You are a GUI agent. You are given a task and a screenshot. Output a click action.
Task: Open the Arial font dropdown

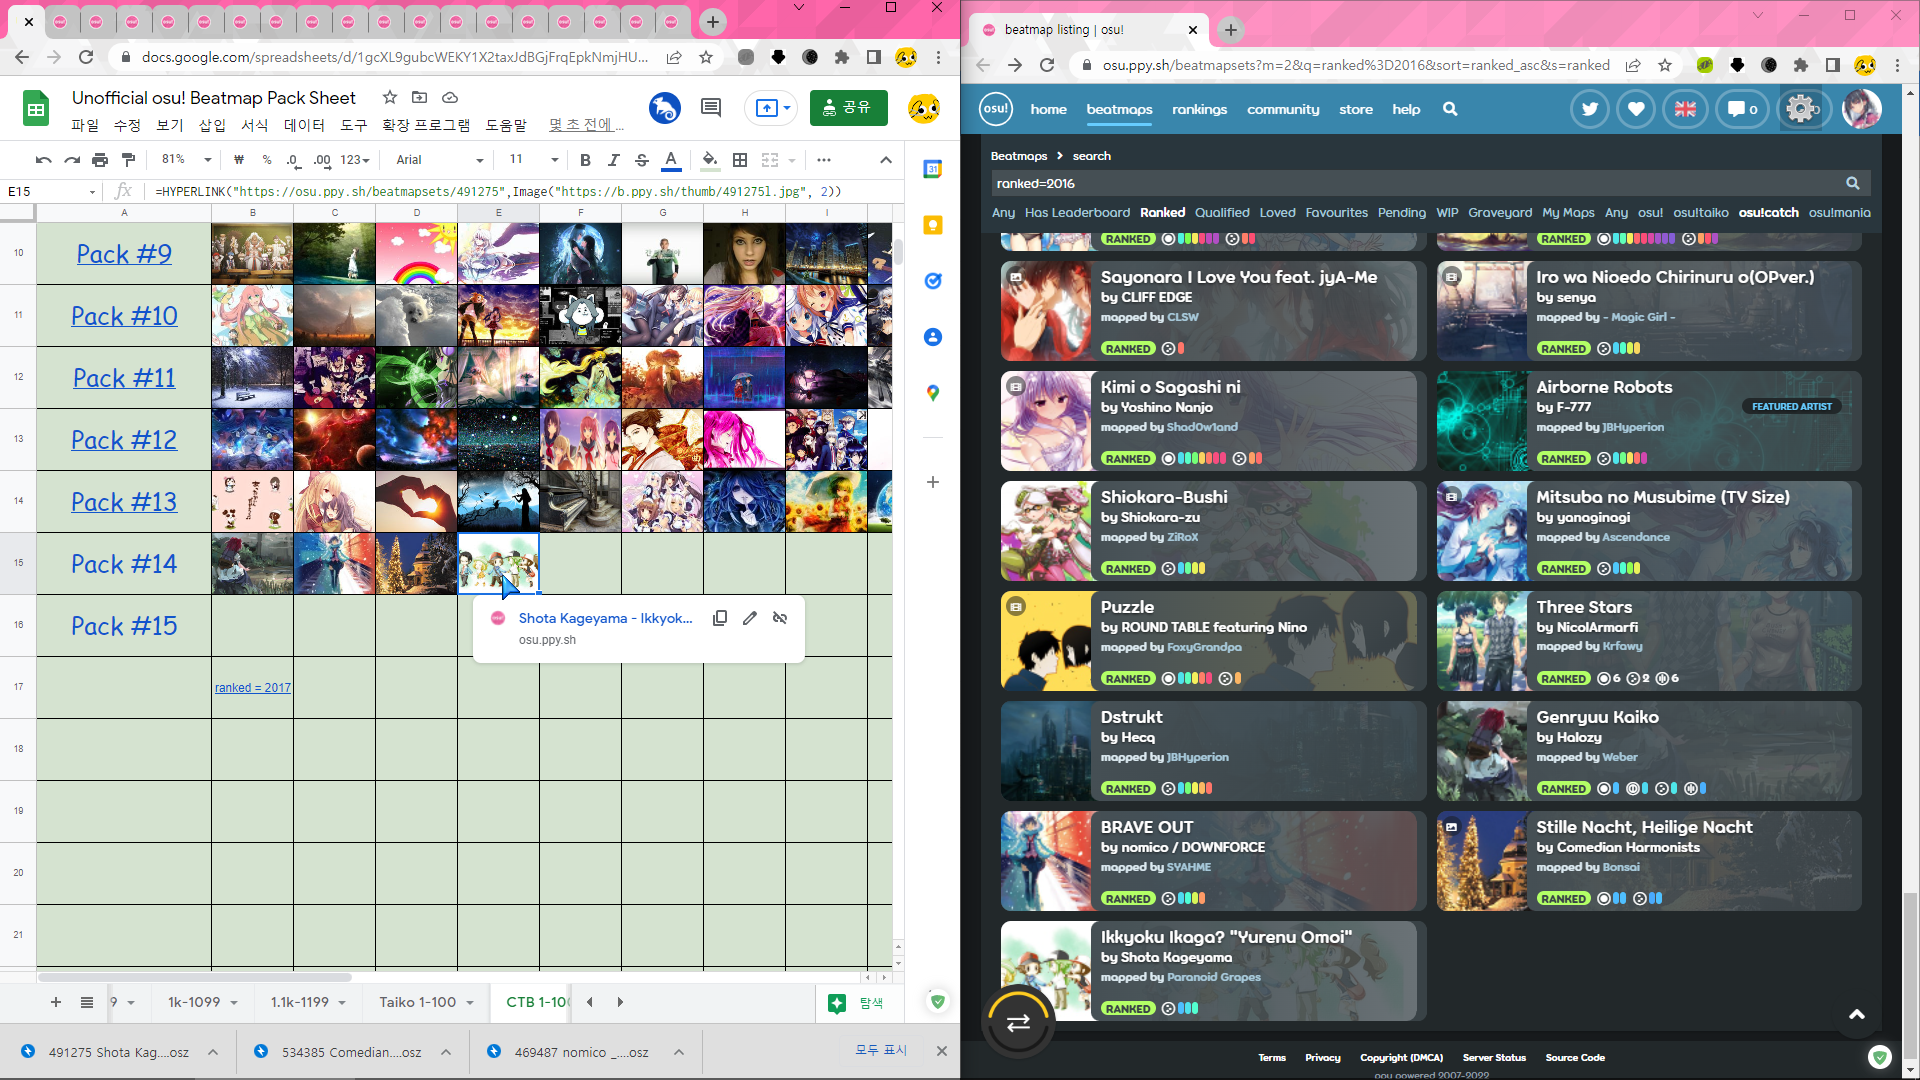(440, 160)
